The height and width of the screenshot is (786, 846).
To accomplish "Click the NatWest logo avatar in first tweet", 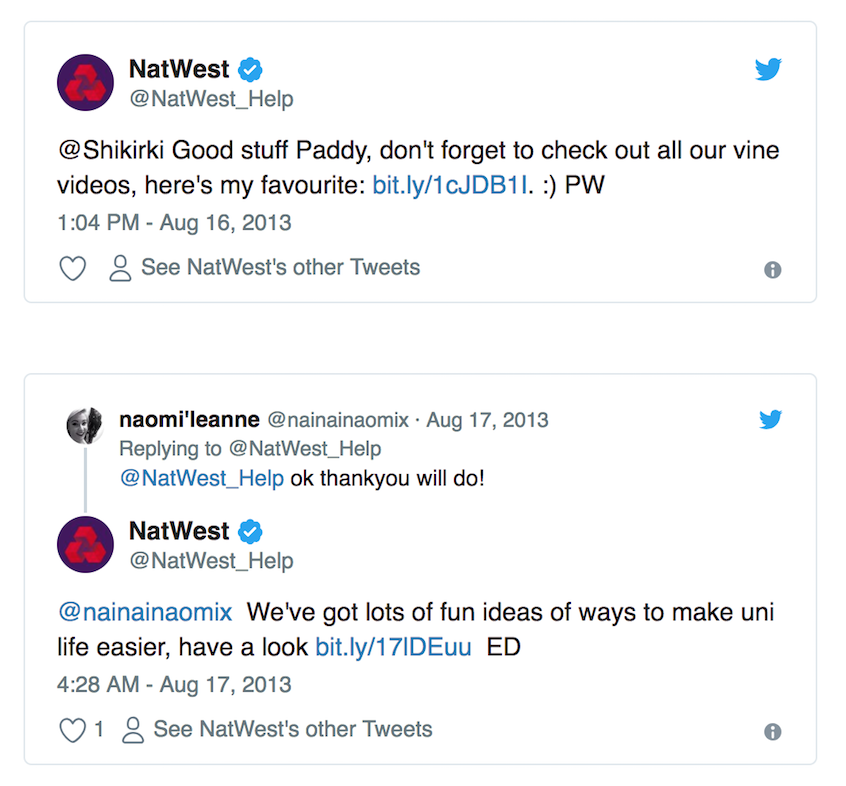I will 86,82.
